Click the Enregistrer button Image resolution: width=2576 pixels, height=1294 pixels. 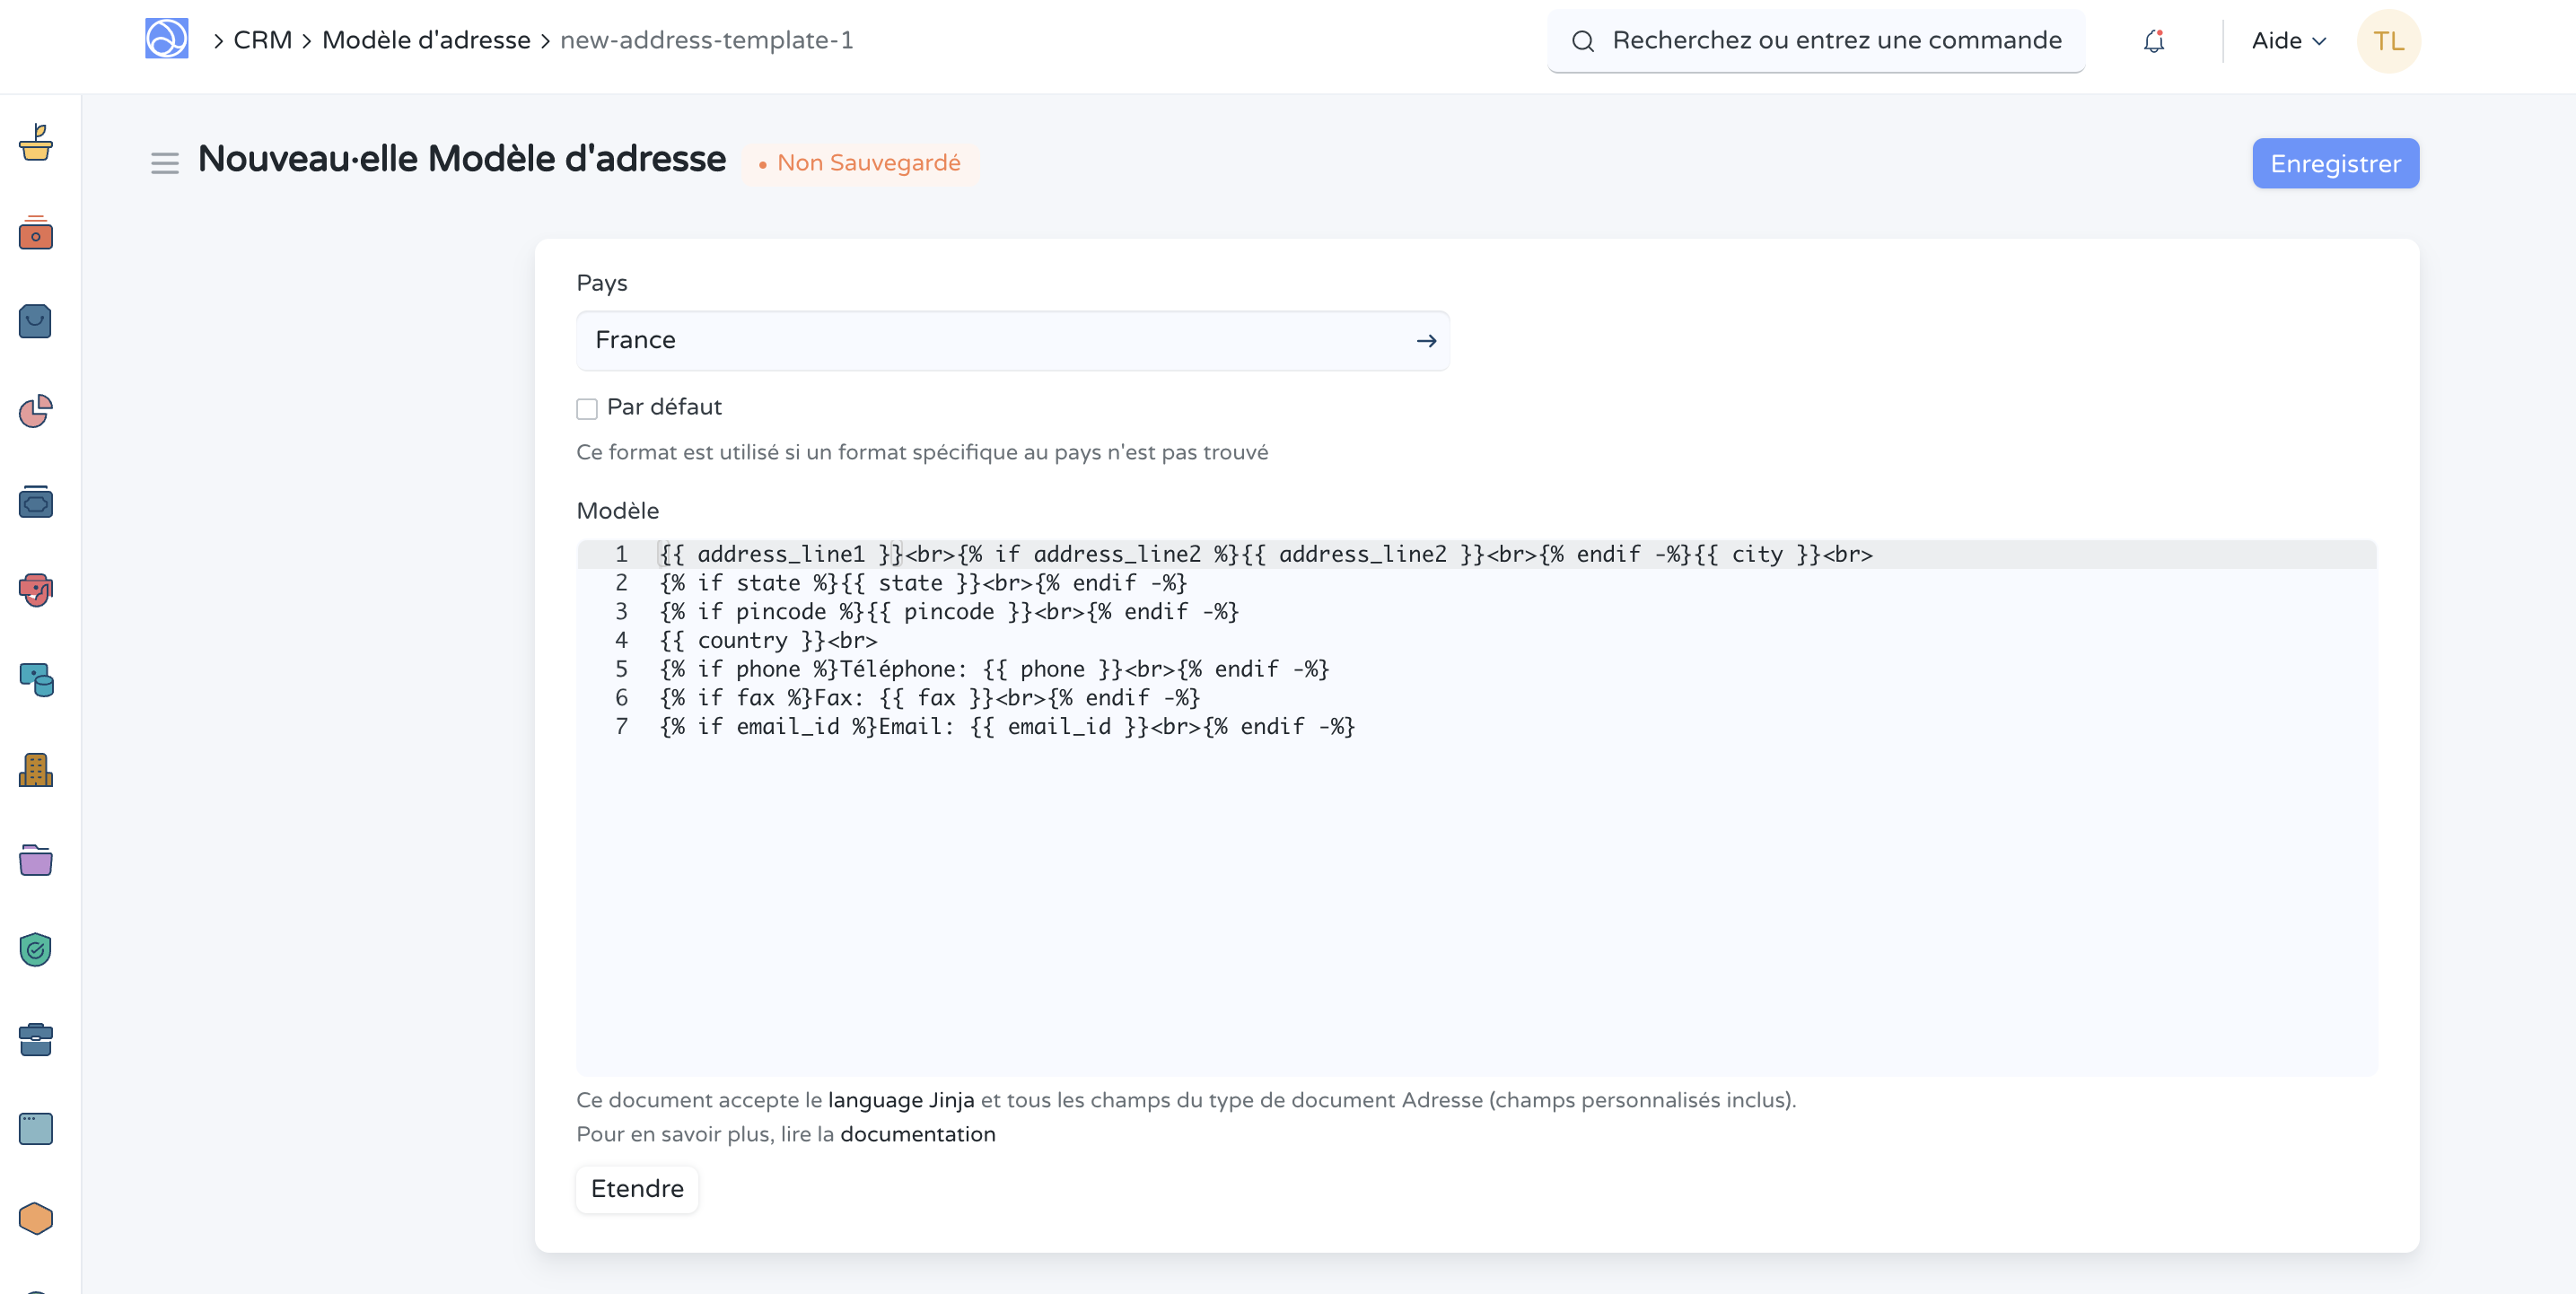pyautogui.click(x=2334, y=163)
